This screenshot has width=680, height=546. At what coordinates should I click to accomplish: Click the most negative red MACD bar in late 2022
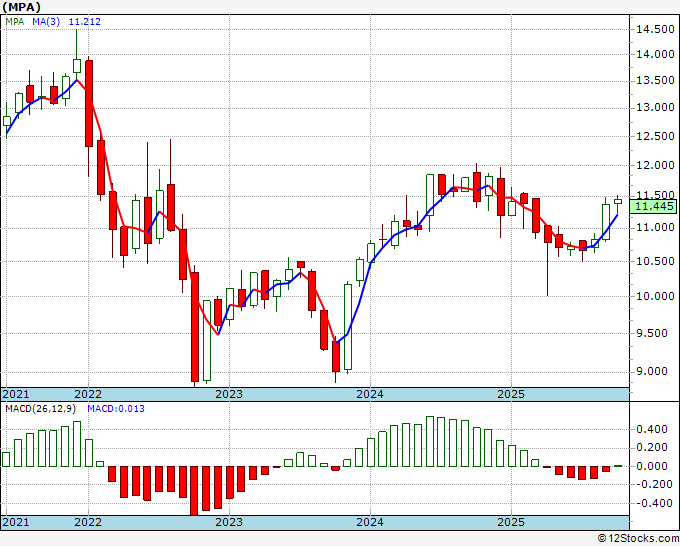[x=195, y=490]
